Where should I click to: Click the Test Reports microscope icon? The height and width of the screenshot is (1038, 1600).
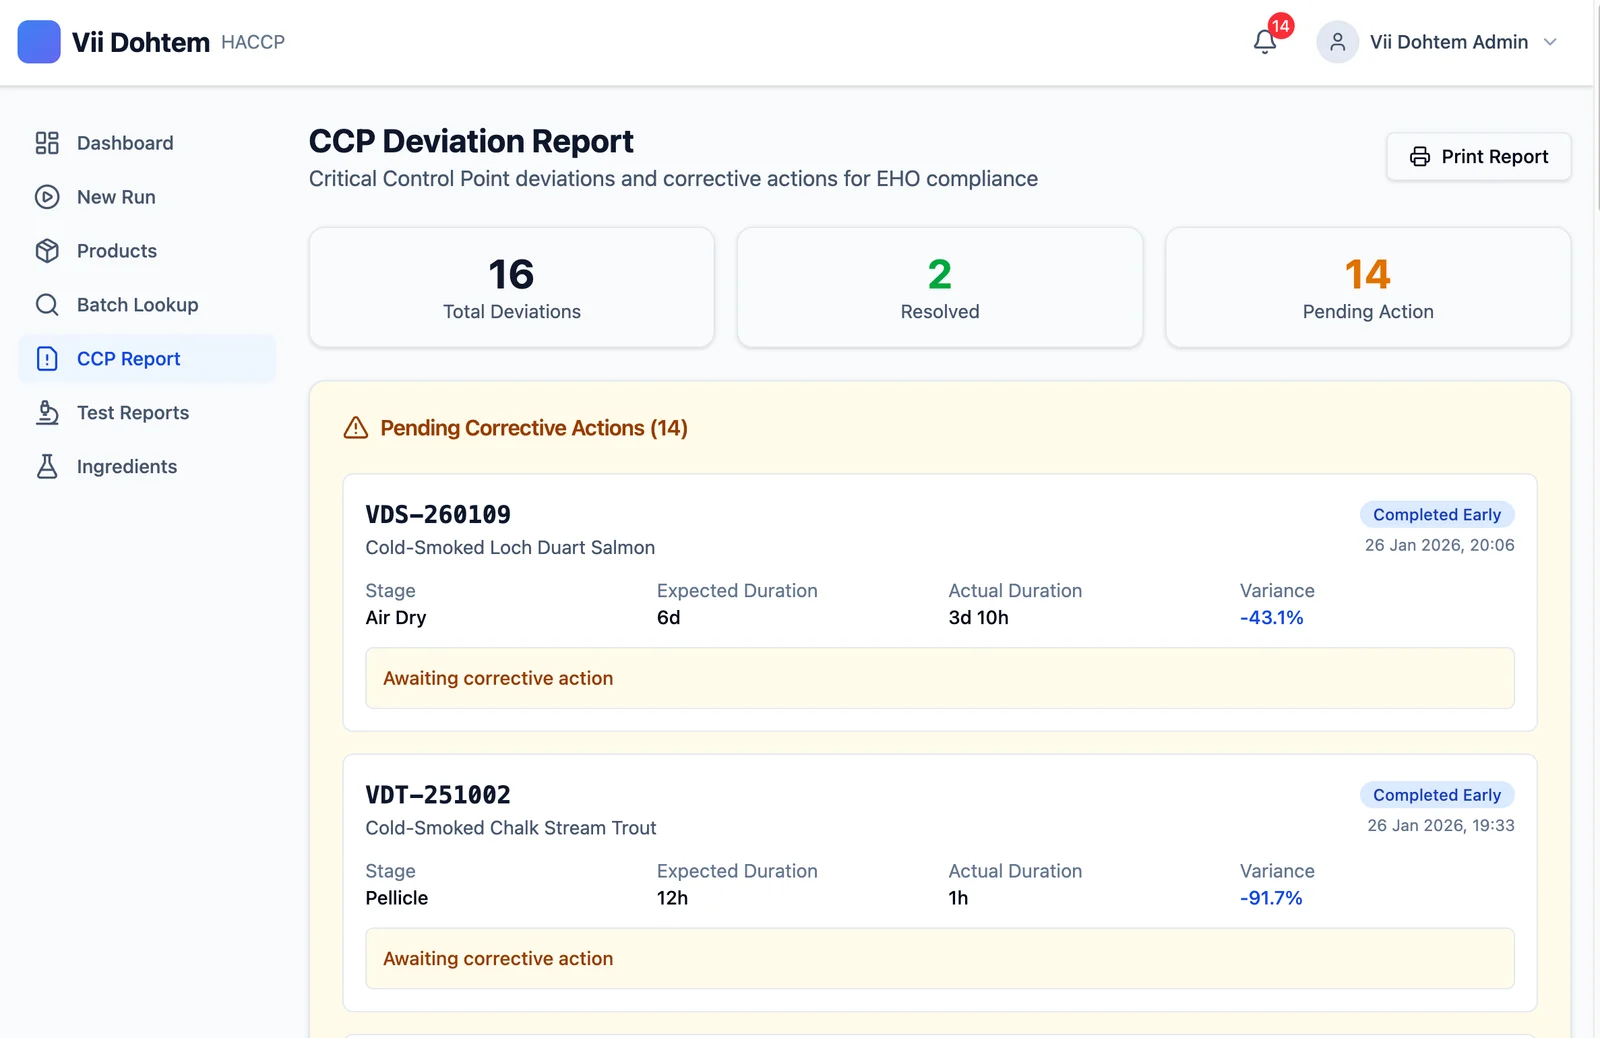(47, 413)
